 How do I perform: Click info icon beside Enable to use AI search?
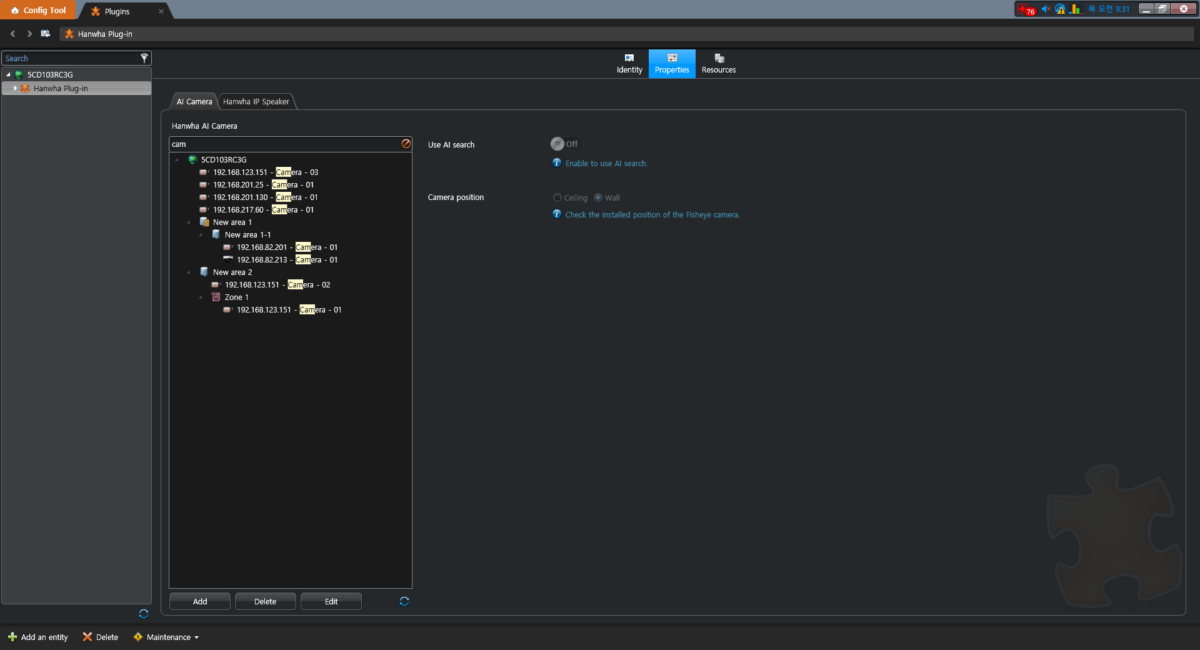click(x=557, y=162)
